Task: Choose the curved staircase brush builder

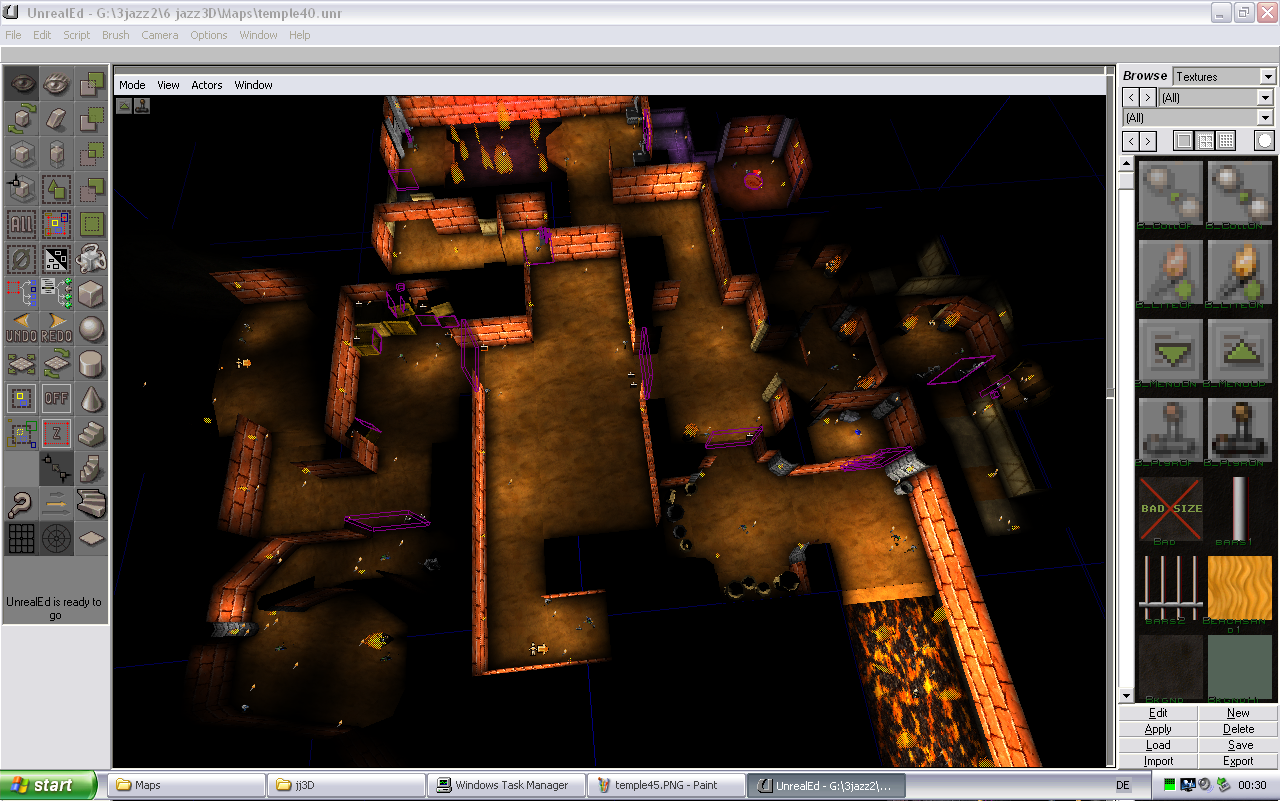Action: point(92,504)
